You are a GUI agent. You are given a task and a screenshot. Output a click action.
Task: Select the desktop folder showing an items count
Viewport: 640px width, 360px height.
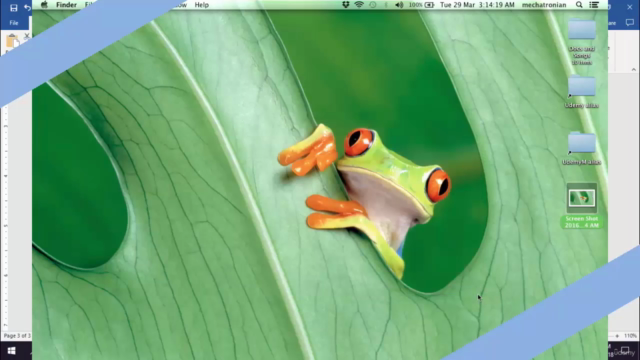[x=582, y=30]
